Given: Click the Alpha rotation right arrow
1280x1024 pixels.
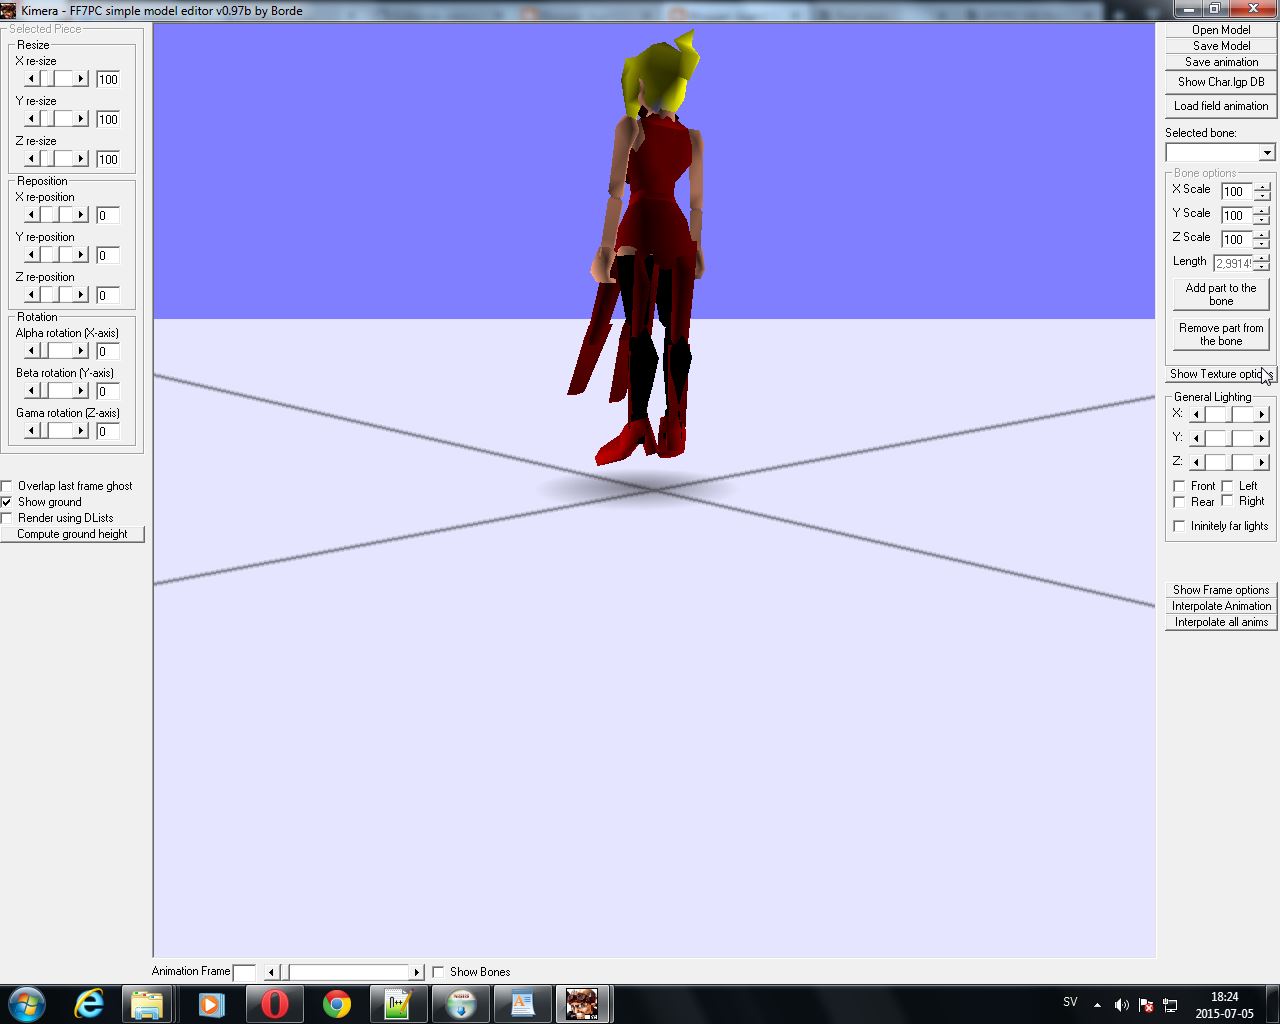Looking at the screenshot, I should [81, 351].
